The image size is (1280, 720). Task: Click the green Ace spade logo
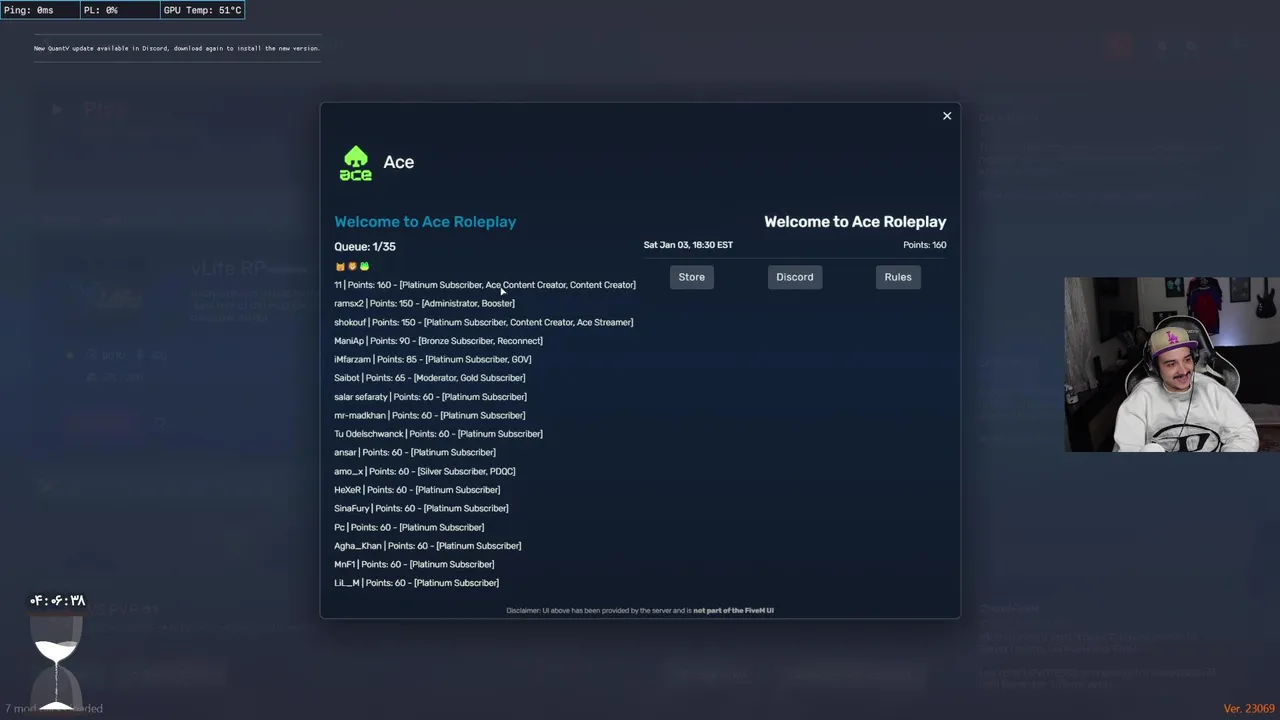[355, 163]
